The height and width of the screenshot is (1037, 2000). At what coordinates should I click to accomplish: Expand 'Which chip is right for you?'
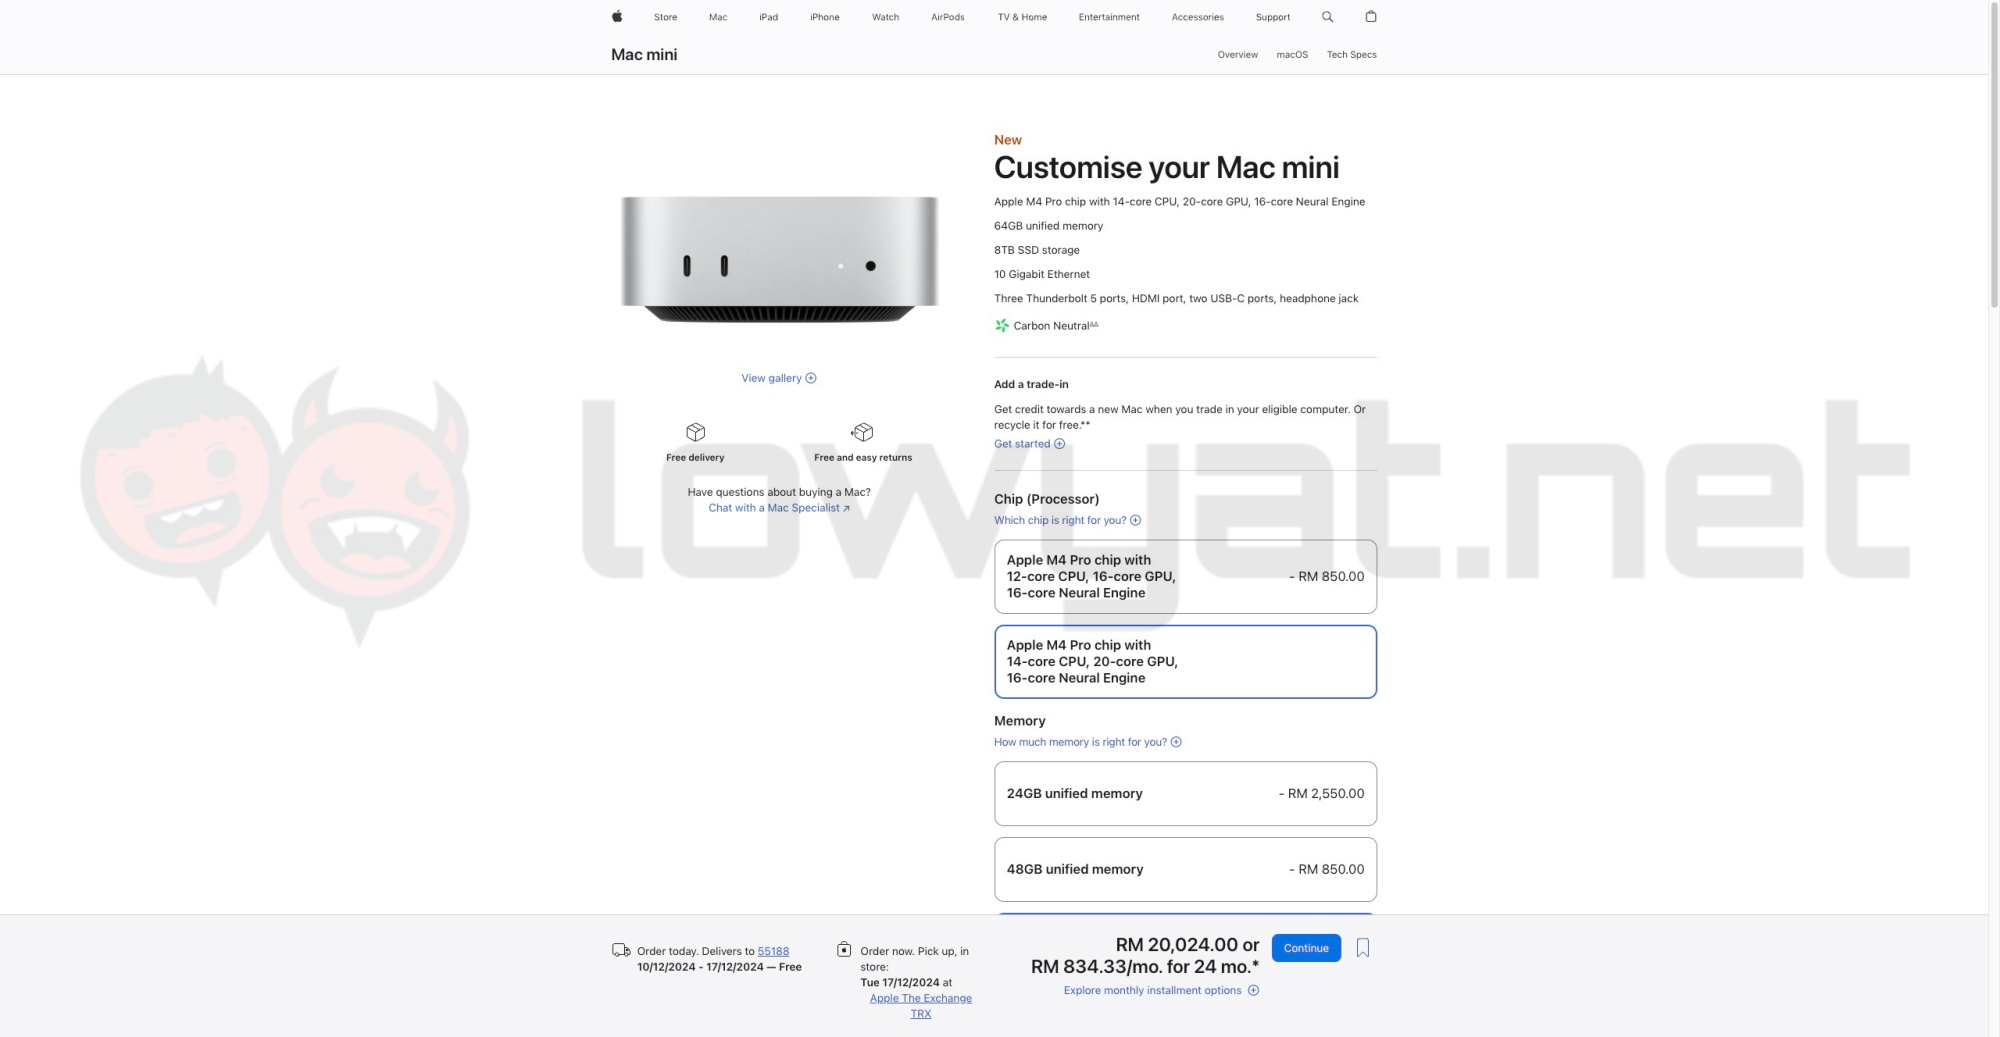coord(1067,520)
